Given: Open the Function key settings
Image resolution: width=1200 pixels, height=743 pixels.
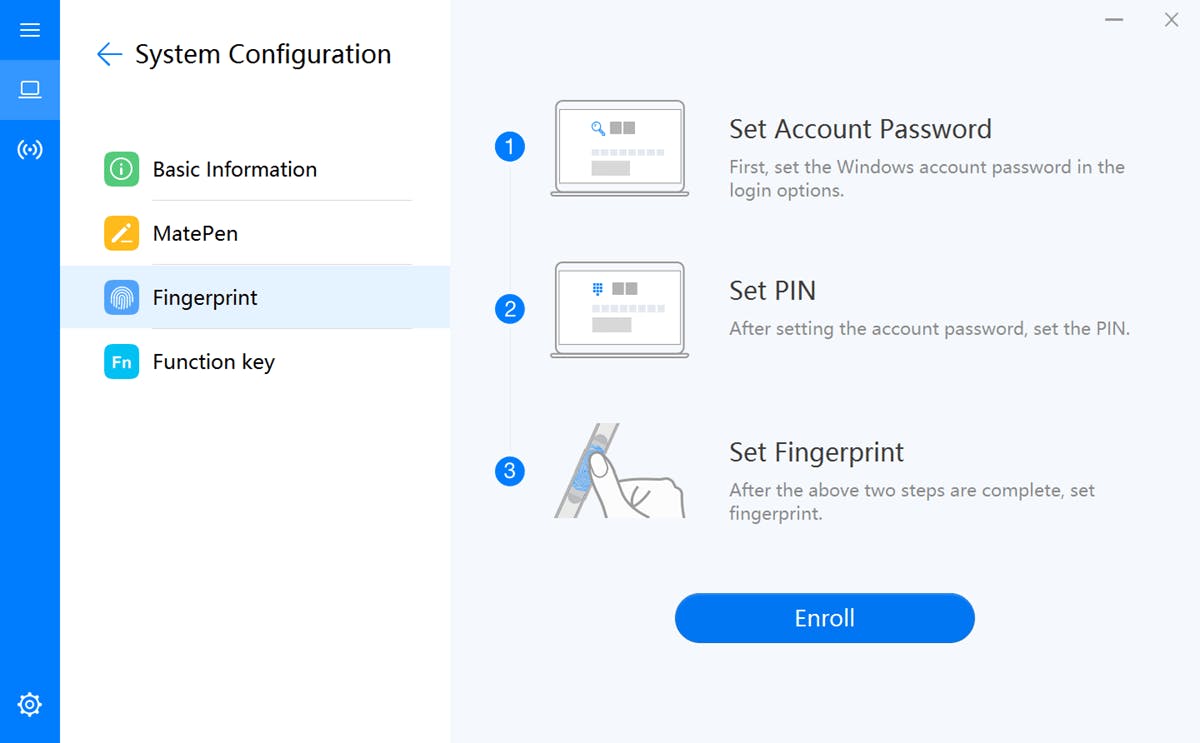Looking at the screenshot, I should click(x=213, y=362).
